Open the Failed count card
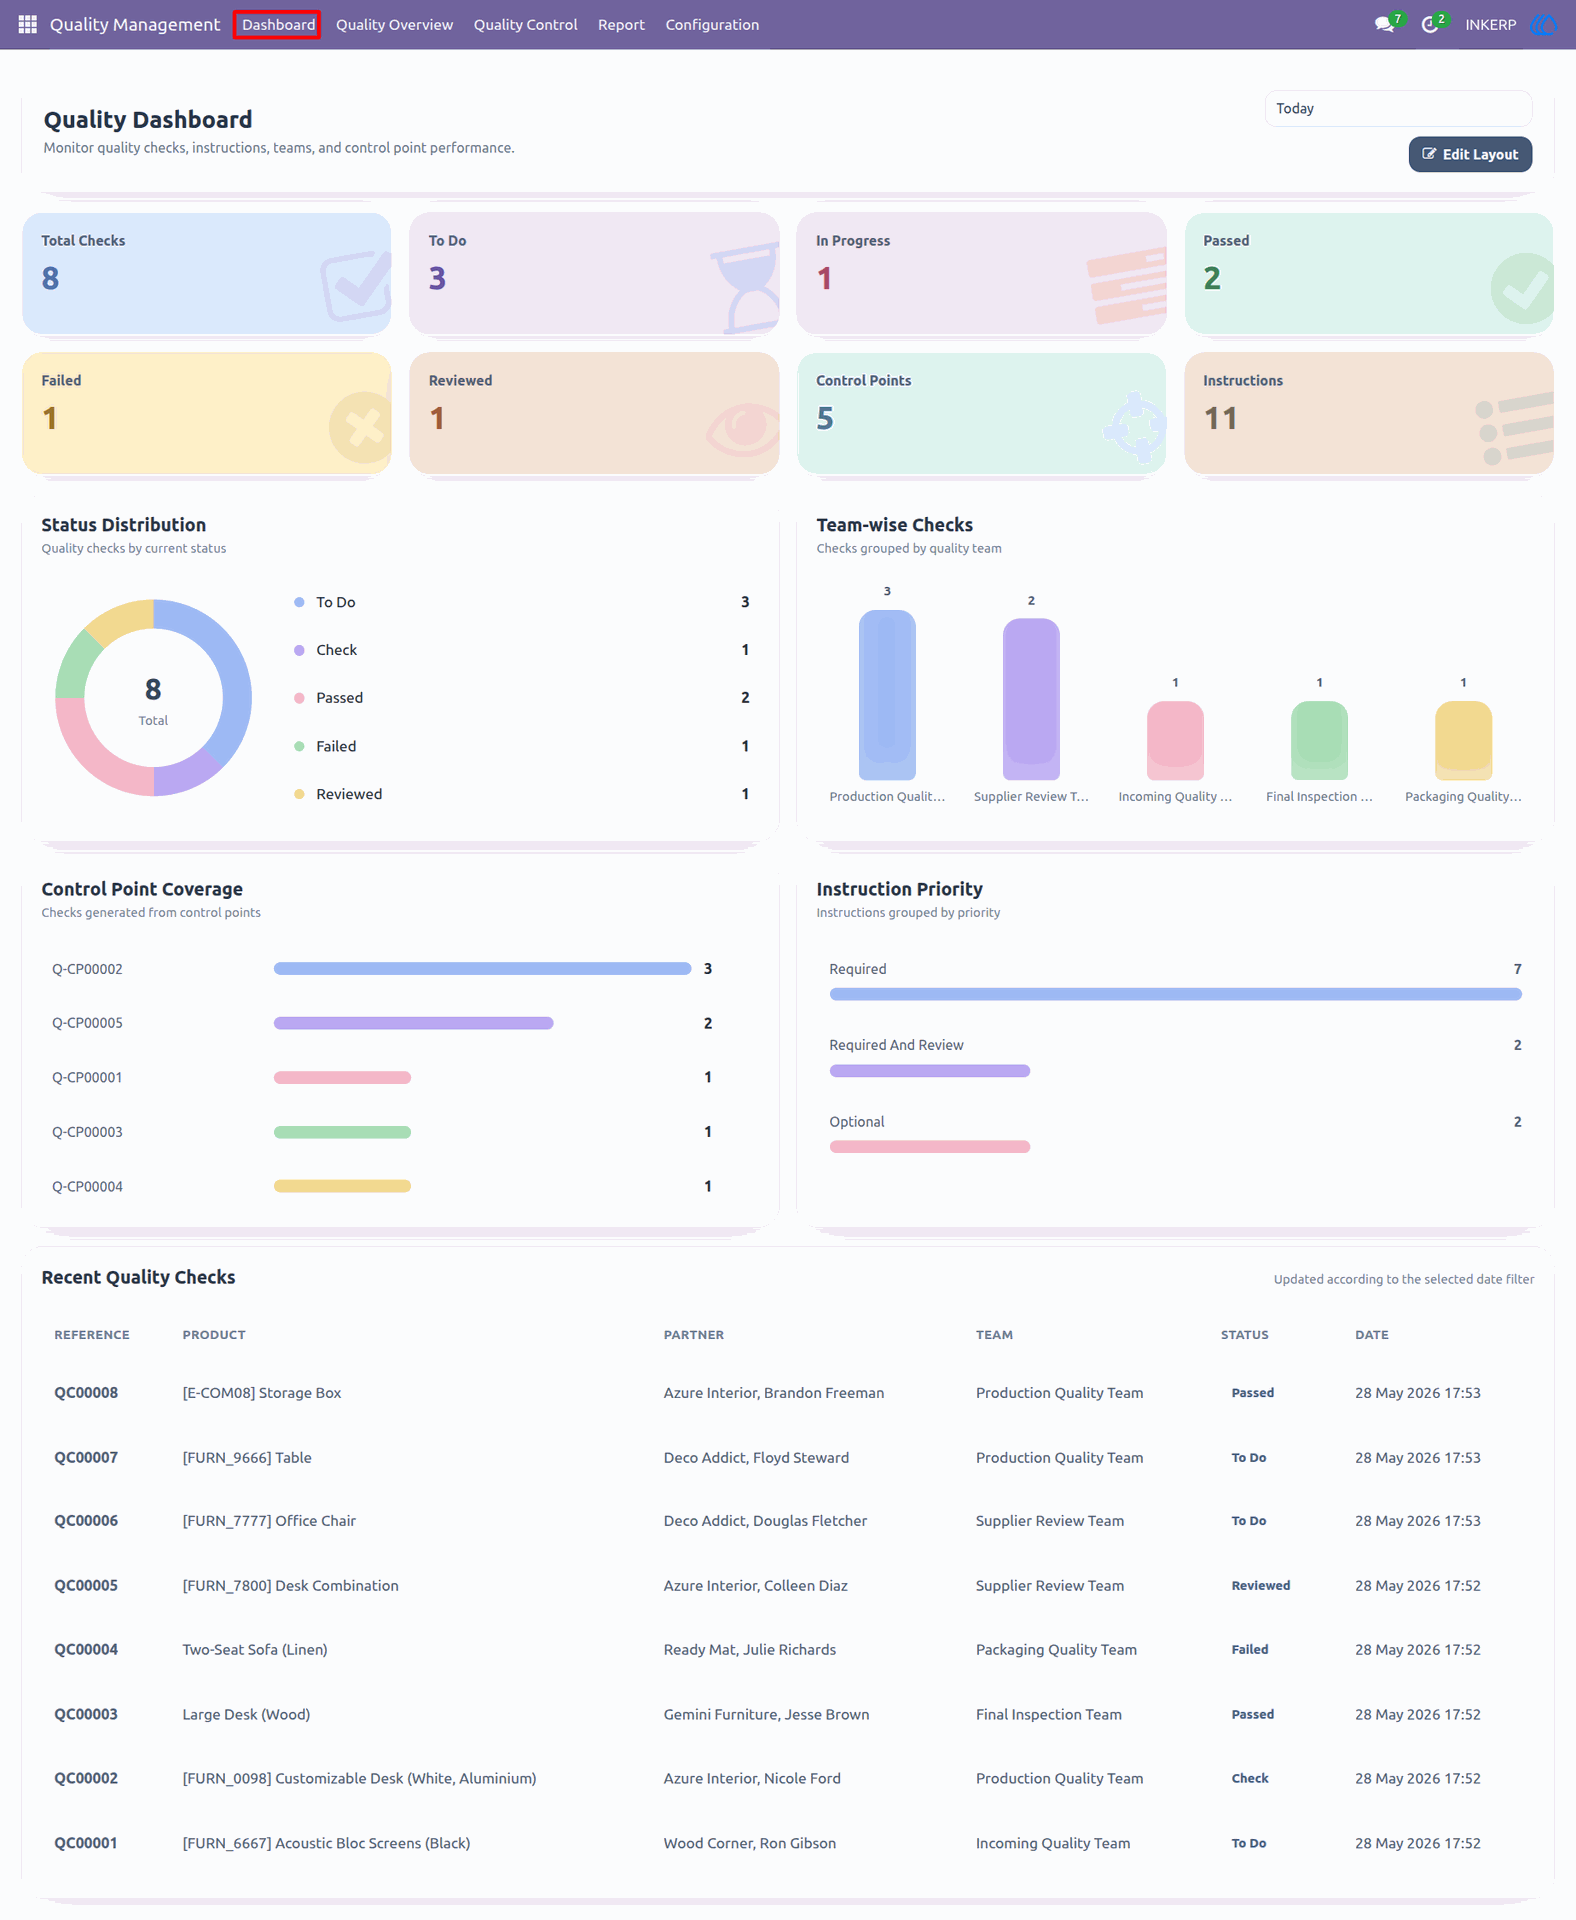1576x1920 pixels. tap(206, 413)
